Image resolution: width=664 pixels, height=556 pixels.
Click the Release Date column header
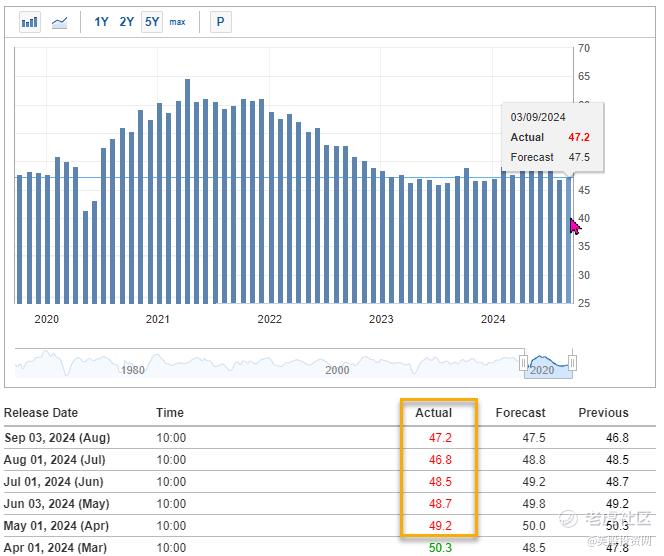tap(41, 413)
